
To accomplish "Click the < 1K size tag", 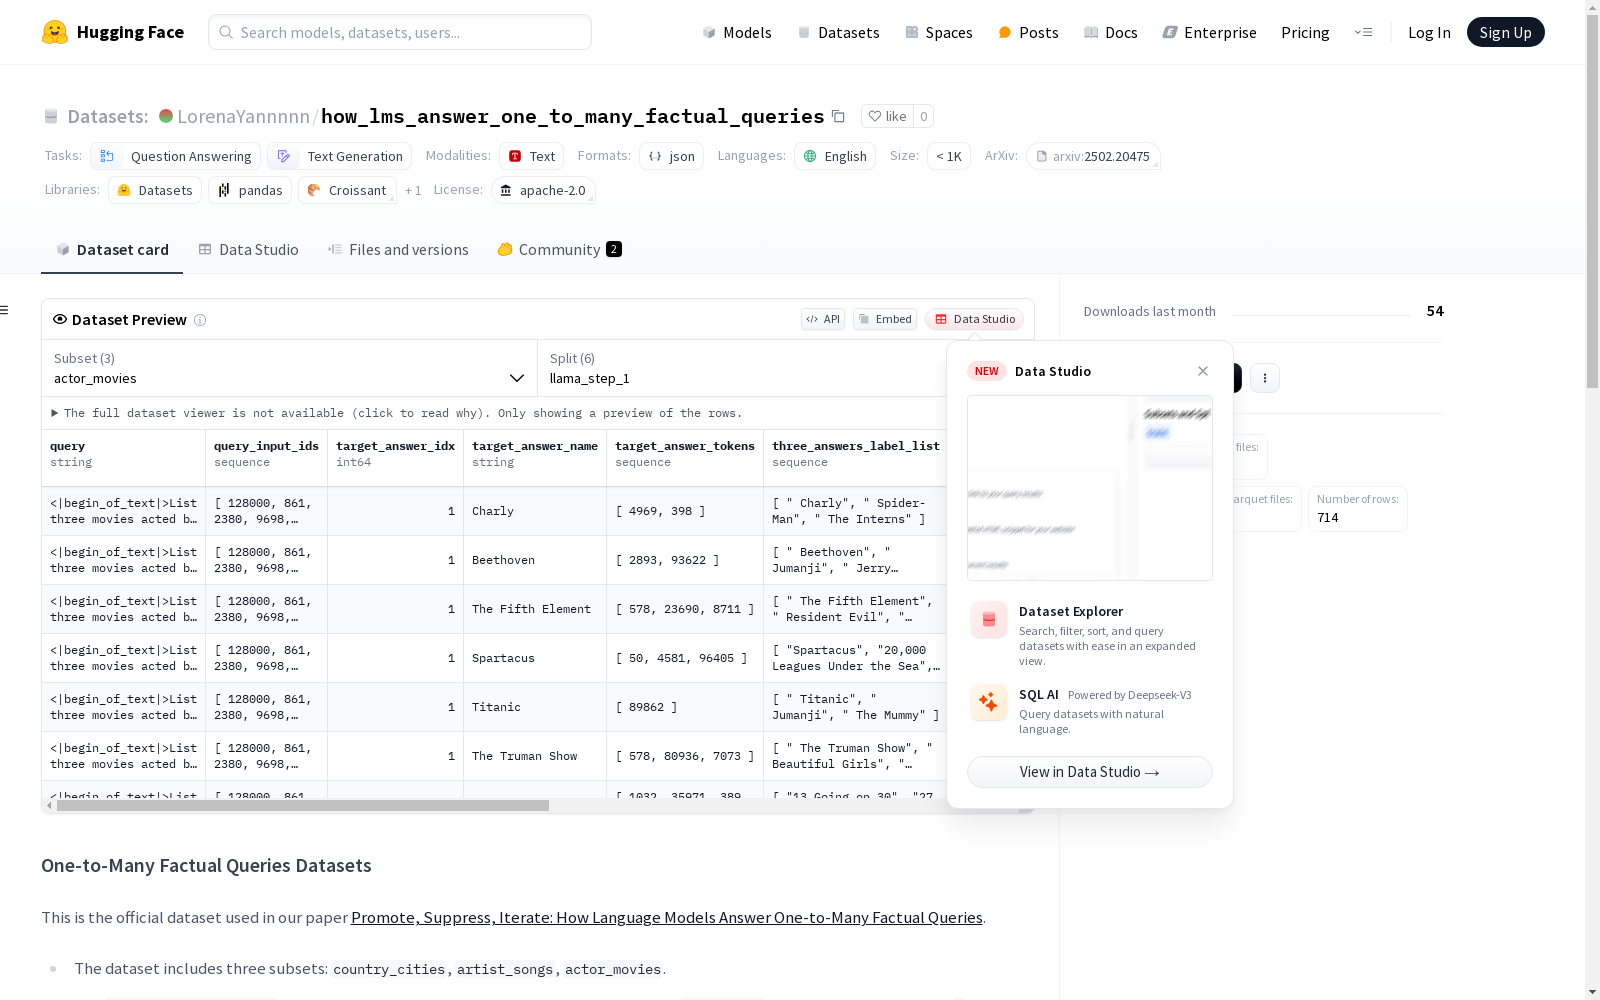I will pyautogui.click(x=949, y=156).
